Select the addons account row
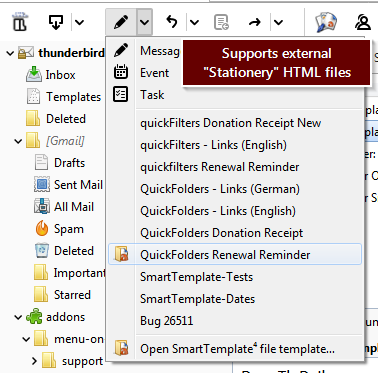The height and width of the screenshot is (373, 378). pos(65,317)
